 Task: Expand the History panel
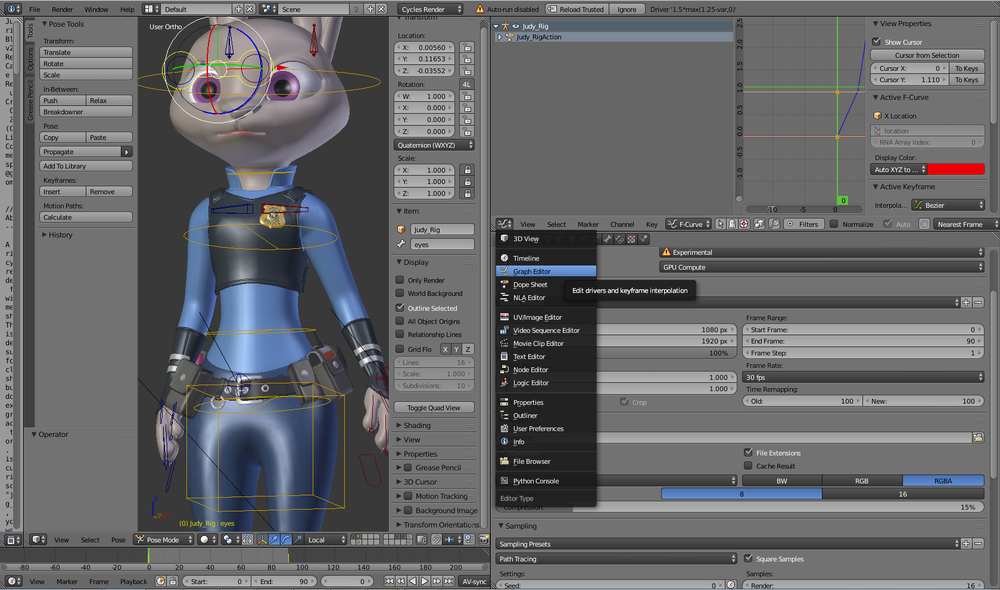pyautogui.click(x=61, y=235)
